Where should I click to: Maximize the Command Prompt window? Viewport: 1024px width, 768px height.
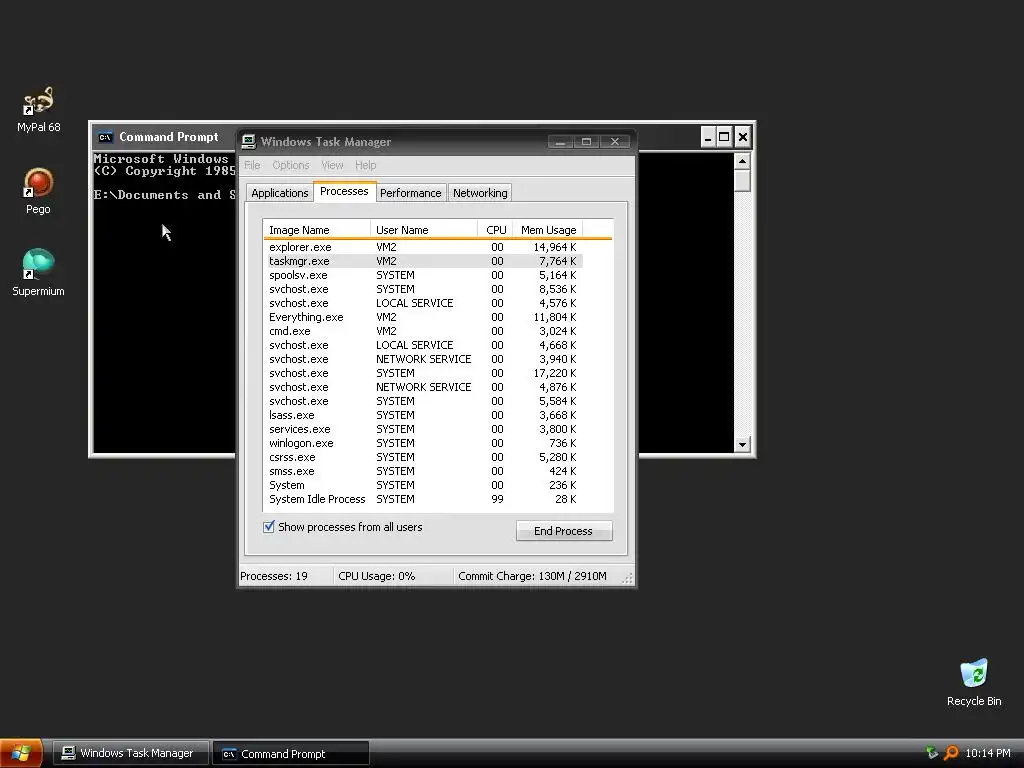pos(724,137)
